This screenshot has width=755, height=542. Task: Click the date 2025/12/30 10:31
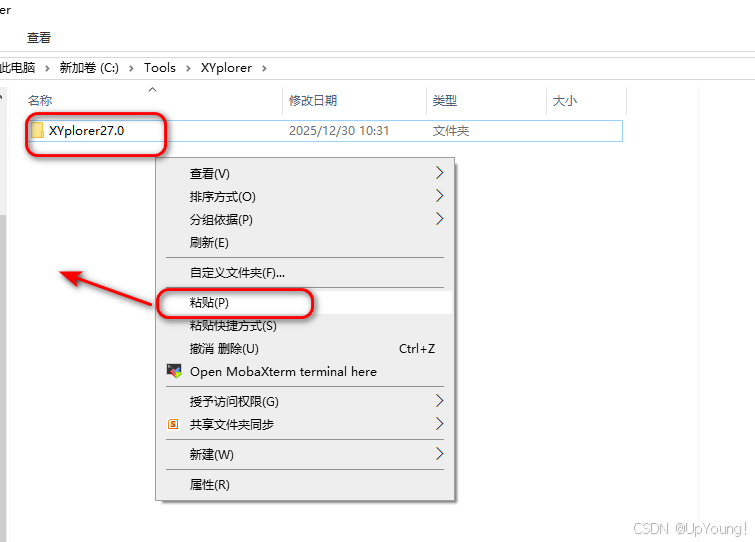[339, 131]
